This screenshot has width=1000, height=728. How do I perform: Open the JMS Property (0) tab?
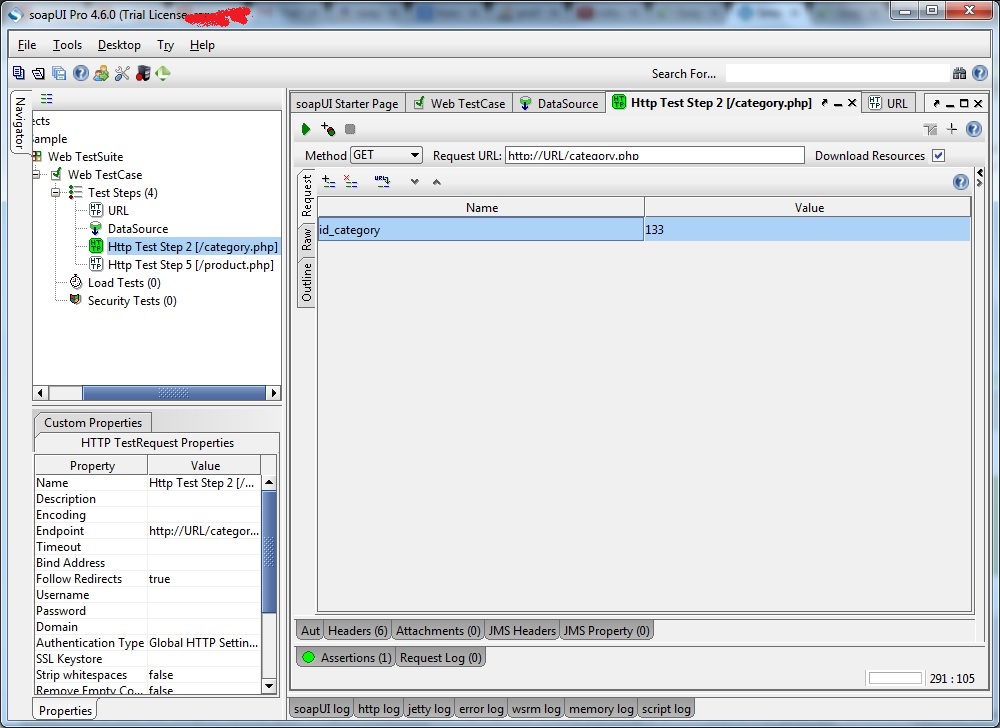click(x=606, y=630)
